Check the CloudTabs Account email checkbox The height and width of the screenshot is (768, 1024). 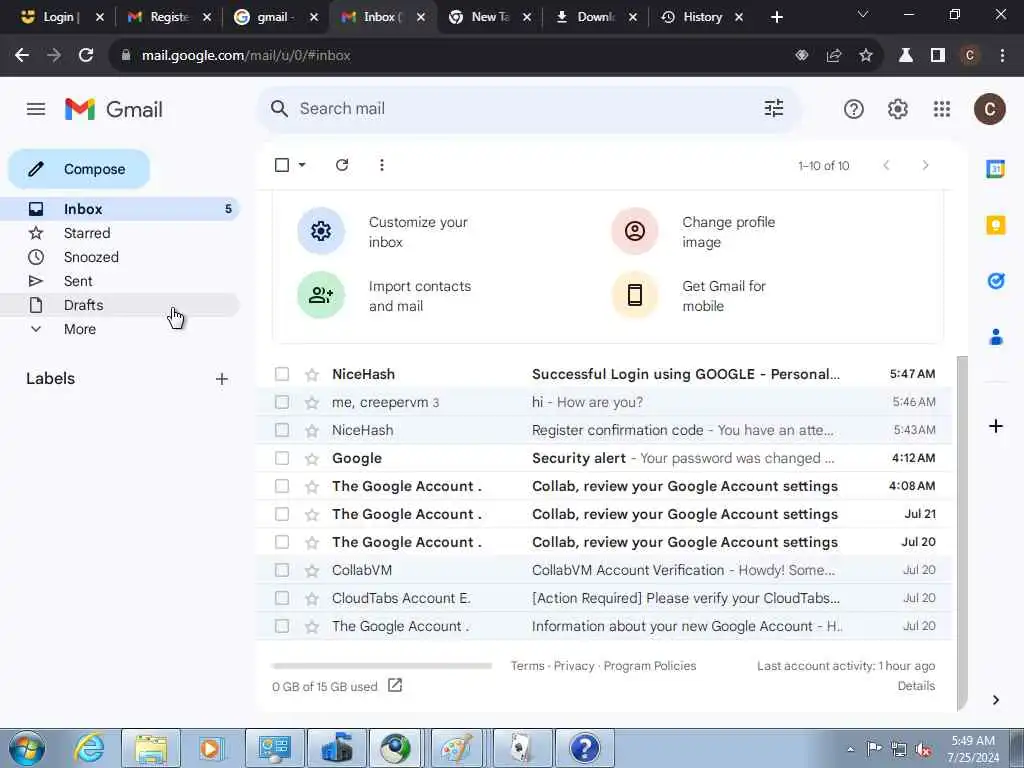(281, 598)
